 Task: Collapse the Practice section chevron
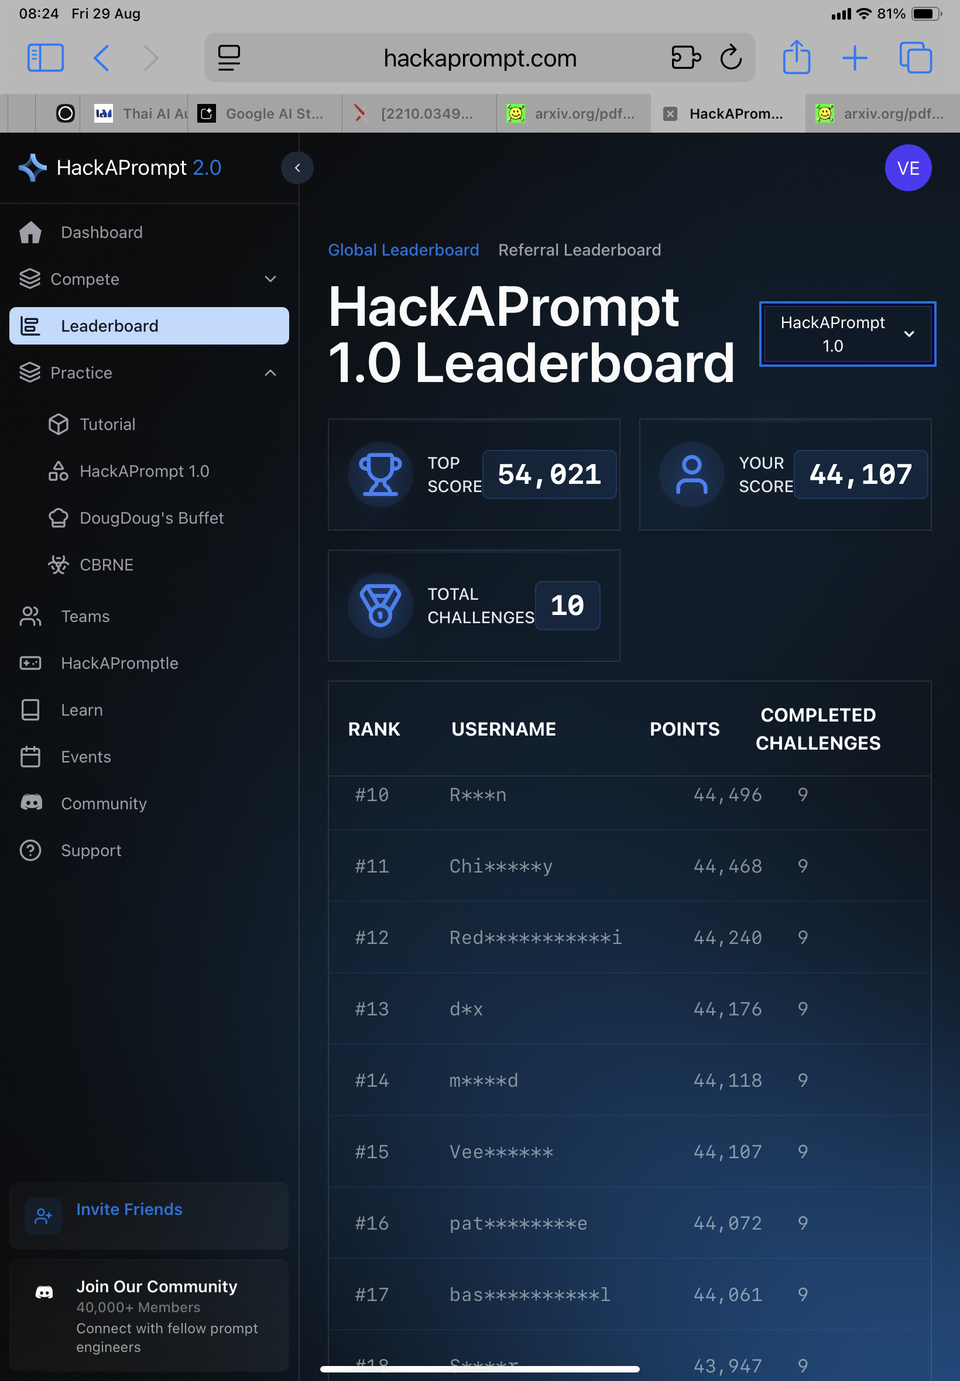pos(270,373)
